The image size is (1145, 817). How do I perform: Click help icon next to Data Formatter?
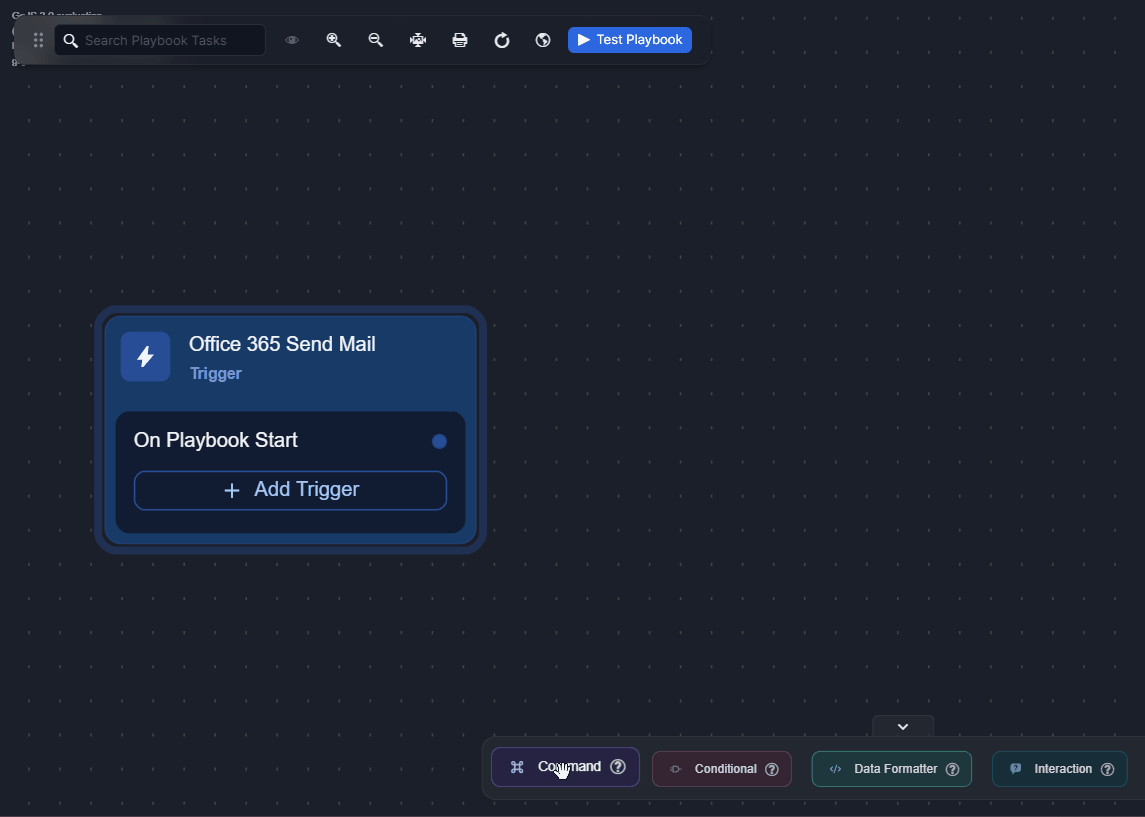pyautogui.click(x=952, y=769)
